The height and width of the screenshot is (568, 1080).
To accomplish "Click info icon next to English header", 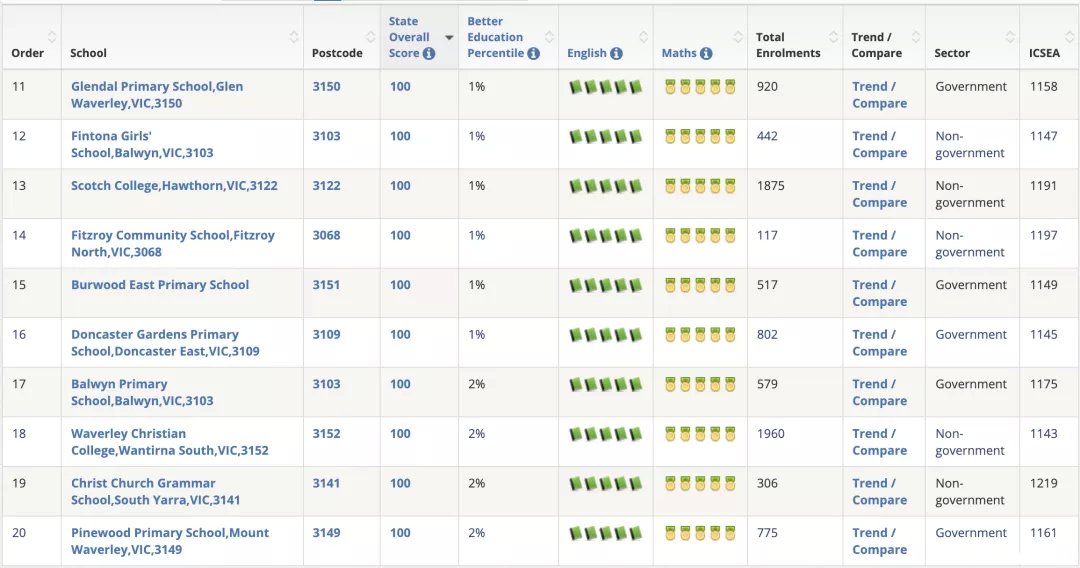I will [x=616, y=53].
